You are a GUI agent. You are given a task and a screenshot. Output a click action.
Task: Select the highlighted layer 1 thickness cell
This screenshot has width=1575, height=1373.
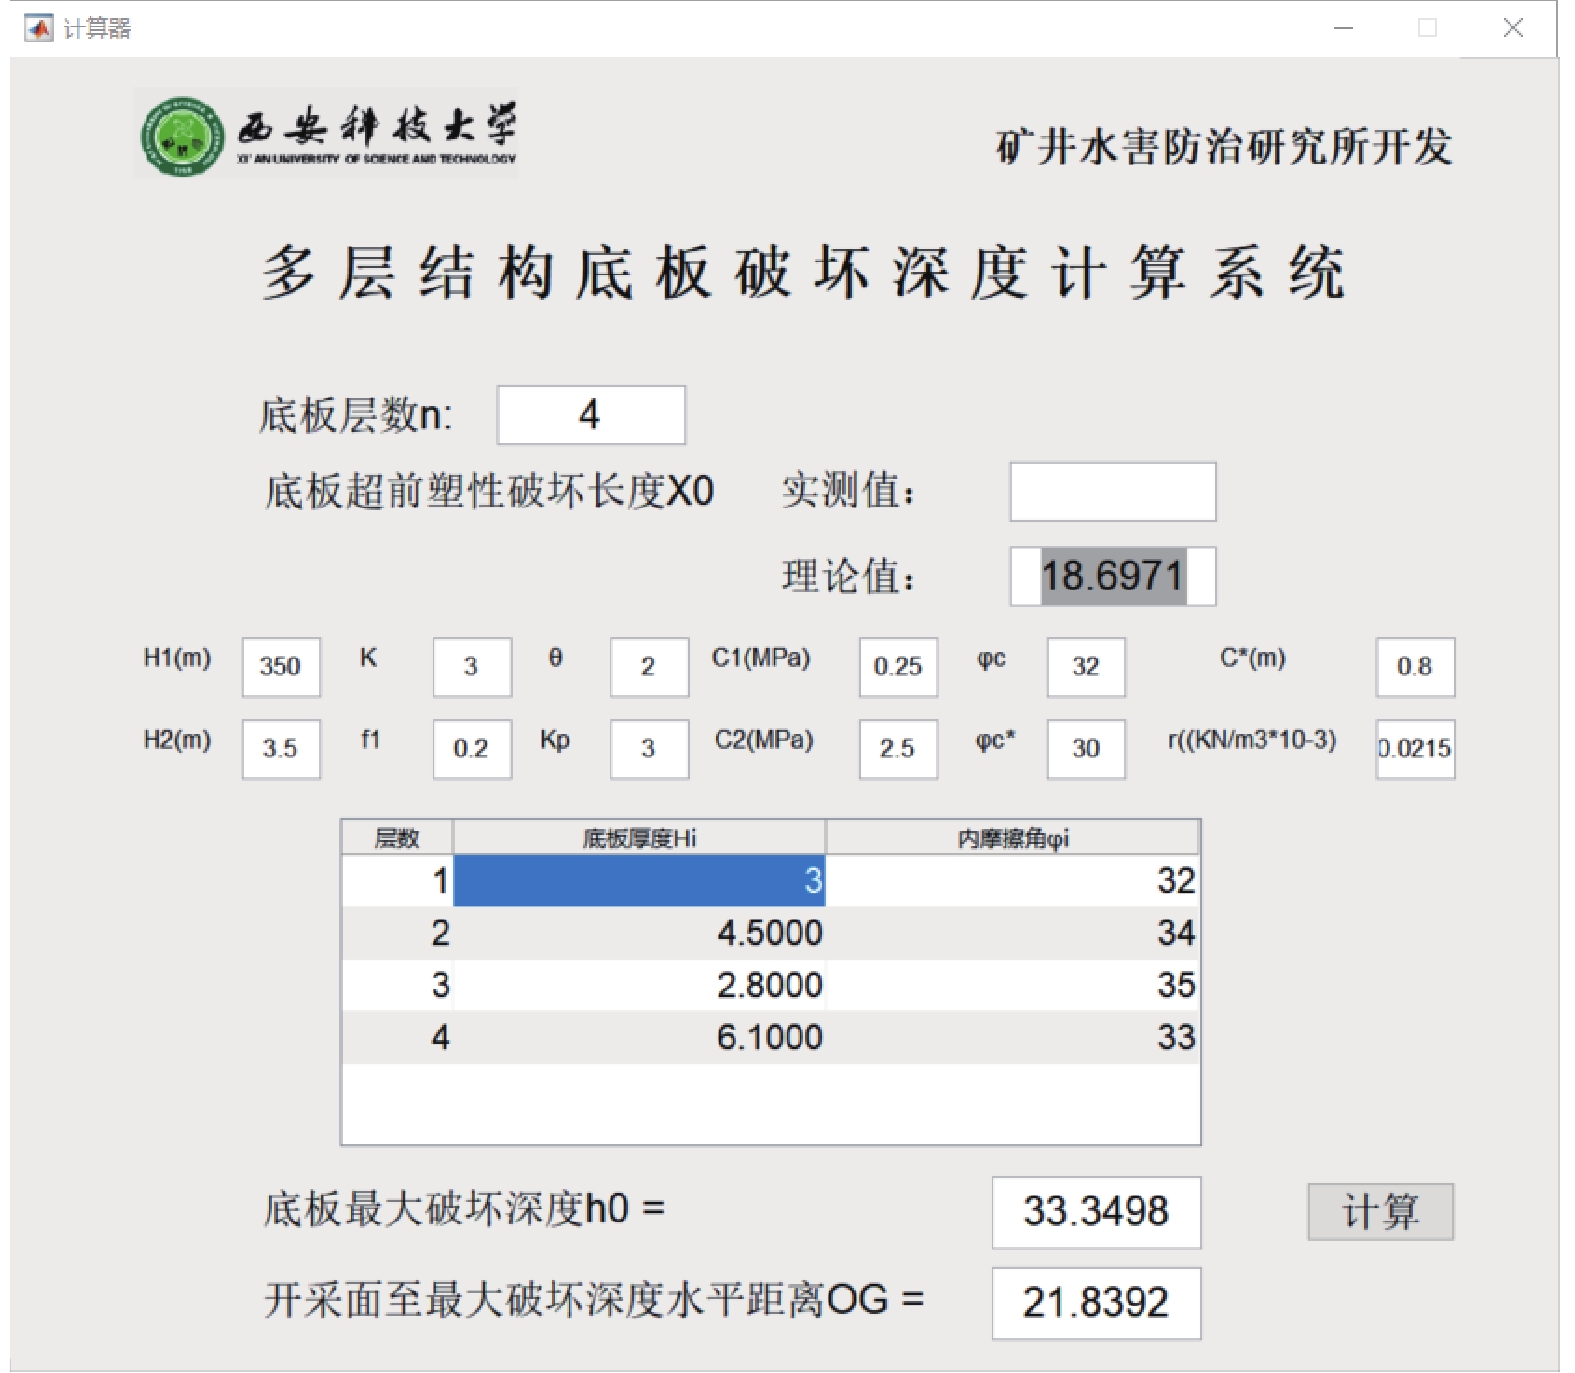(639, 881)
